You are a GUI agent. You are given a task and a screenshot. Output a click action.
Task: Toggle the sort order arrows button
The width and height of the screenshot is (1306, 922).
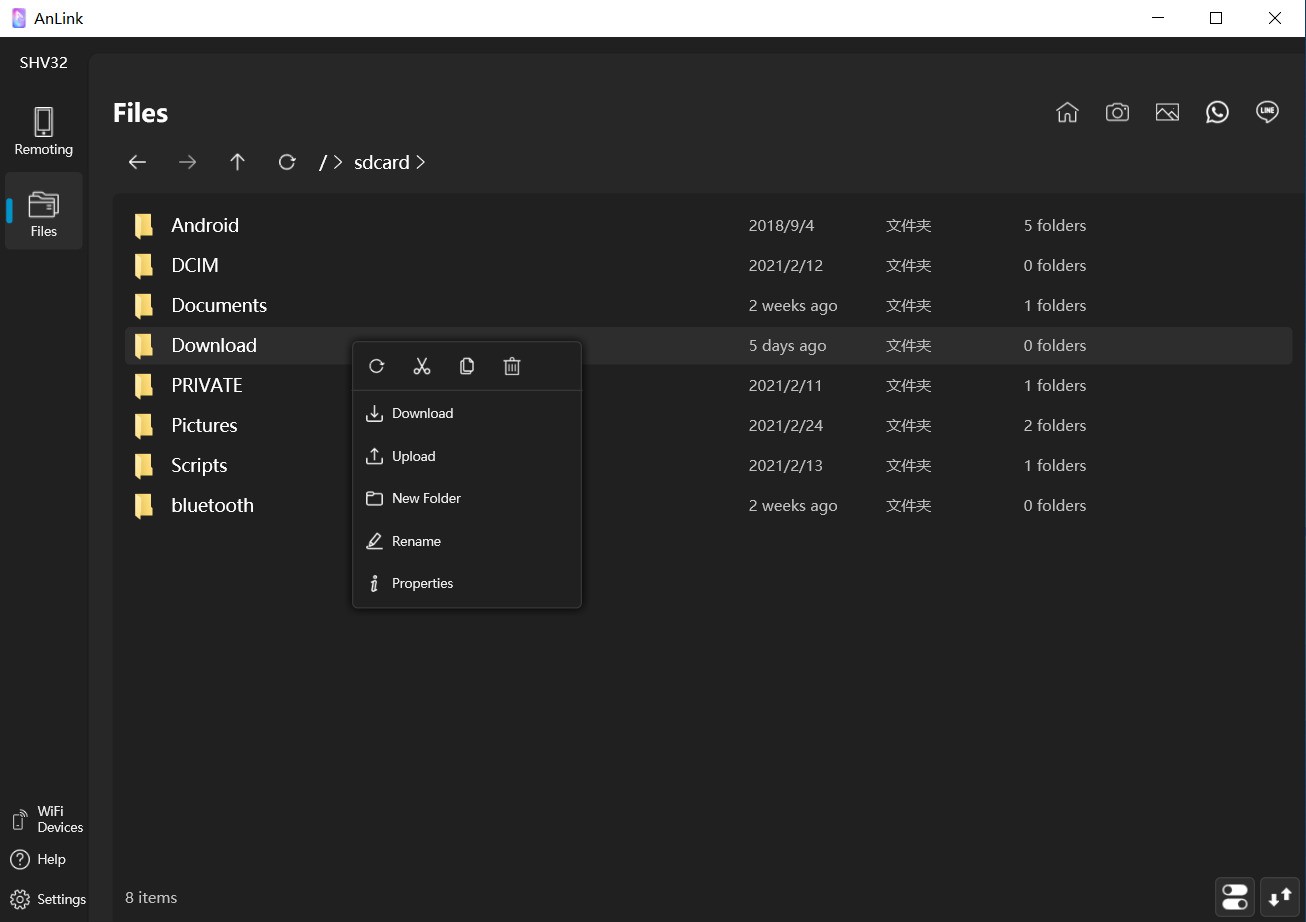coord(1280,897)
